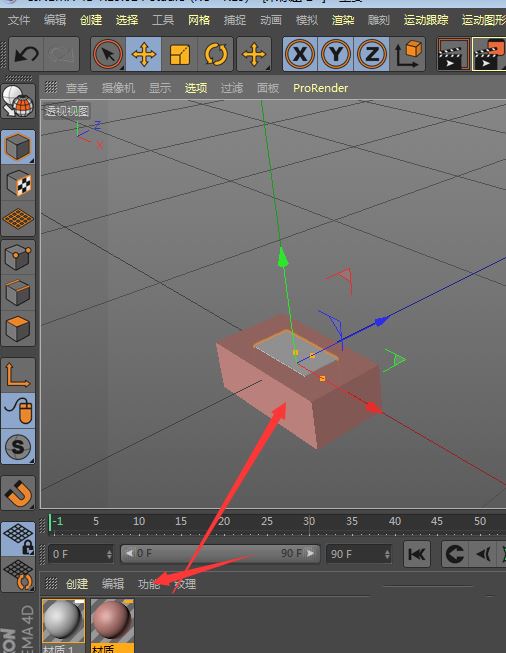
Task: Toggle Z axis lock
Action: tap(371, 54)
